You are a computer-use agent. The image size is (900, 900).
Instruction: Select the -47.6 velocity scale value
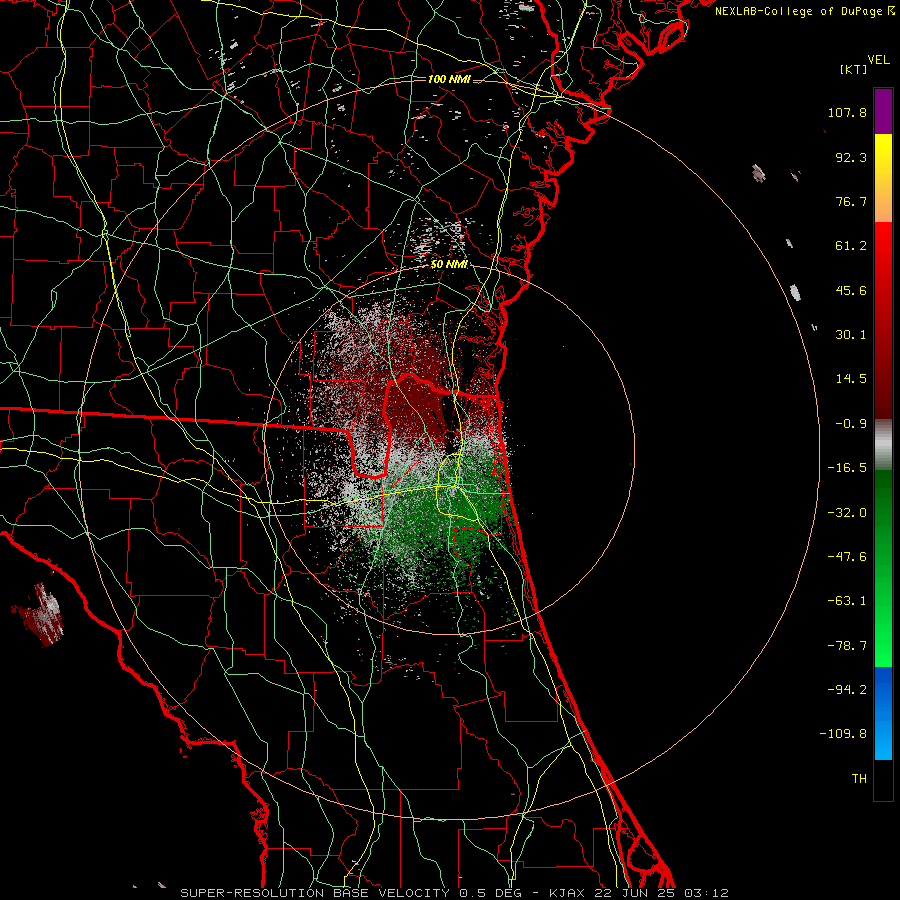tap(847, 557)
